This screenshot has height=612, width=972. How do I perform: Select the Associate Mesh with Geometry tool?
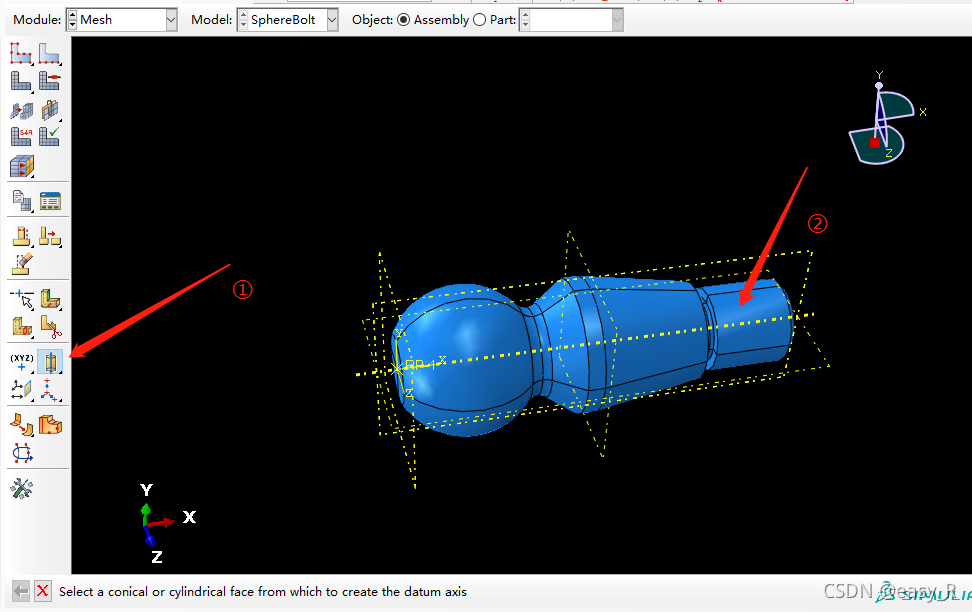[49, 110]
